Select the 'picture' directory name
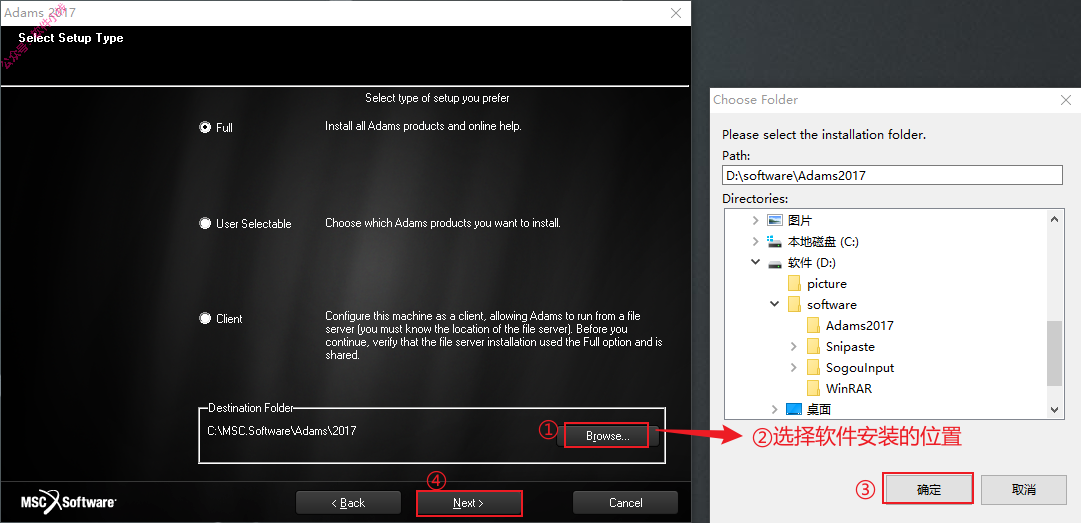 [827, 284]
